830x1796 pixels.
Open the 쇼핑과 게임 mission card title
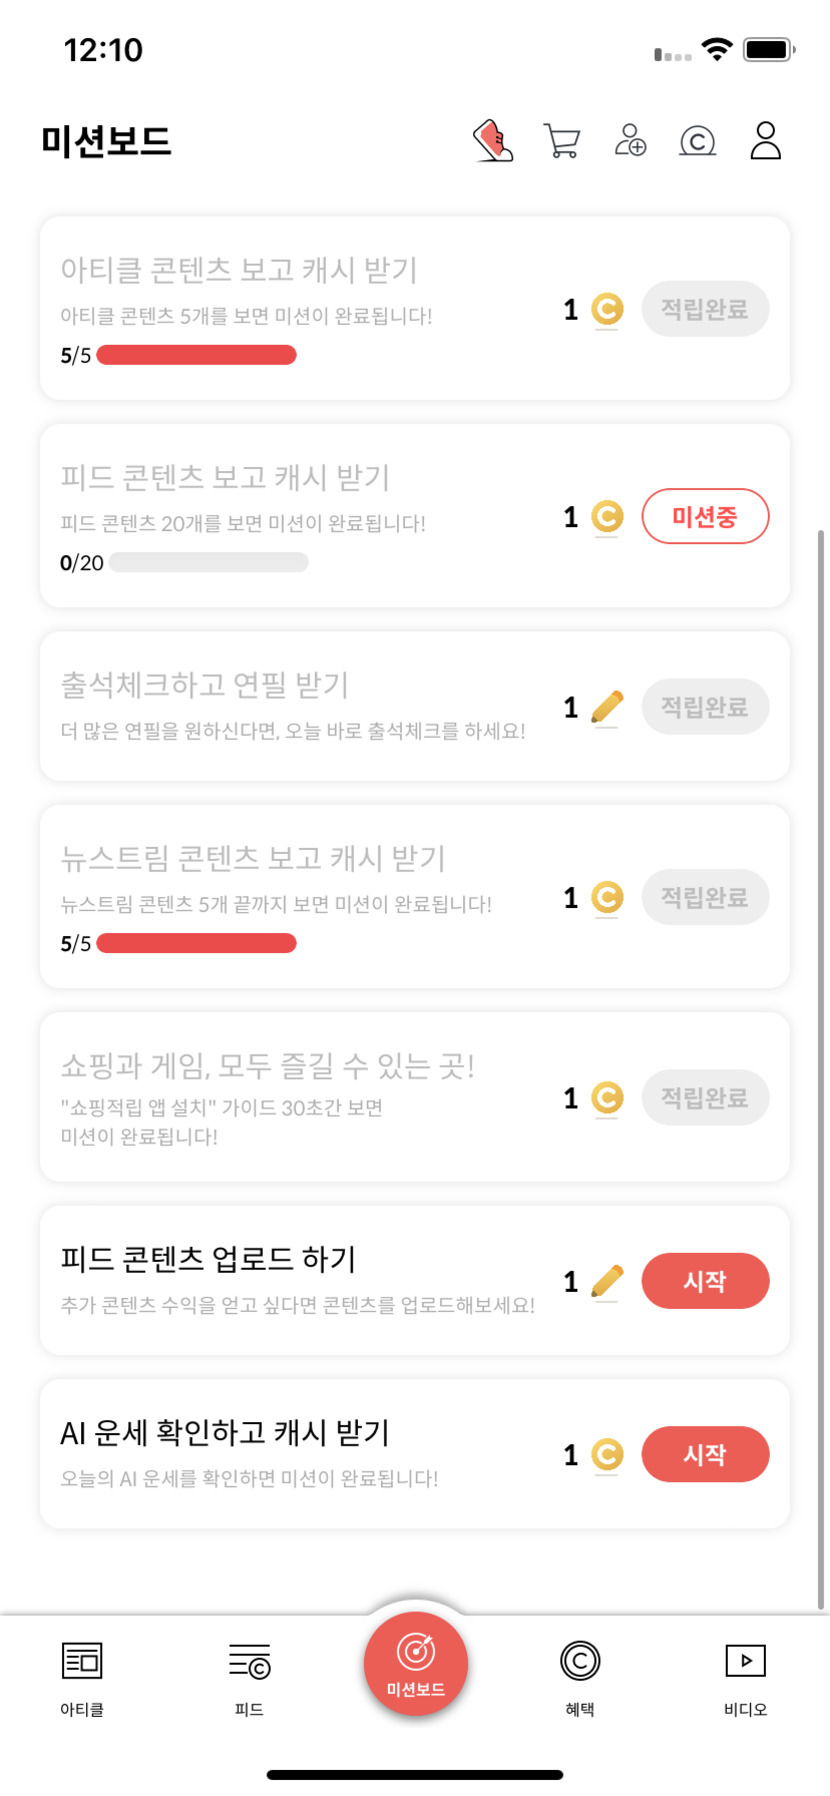click(268, 1066)
